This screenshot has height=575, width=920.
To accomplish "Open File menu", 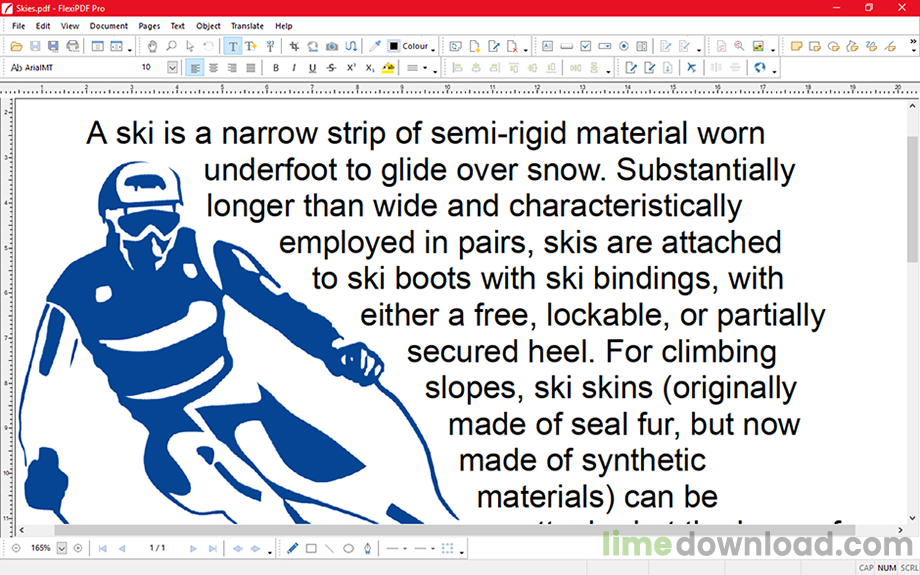I will click(x=19, y=26).
